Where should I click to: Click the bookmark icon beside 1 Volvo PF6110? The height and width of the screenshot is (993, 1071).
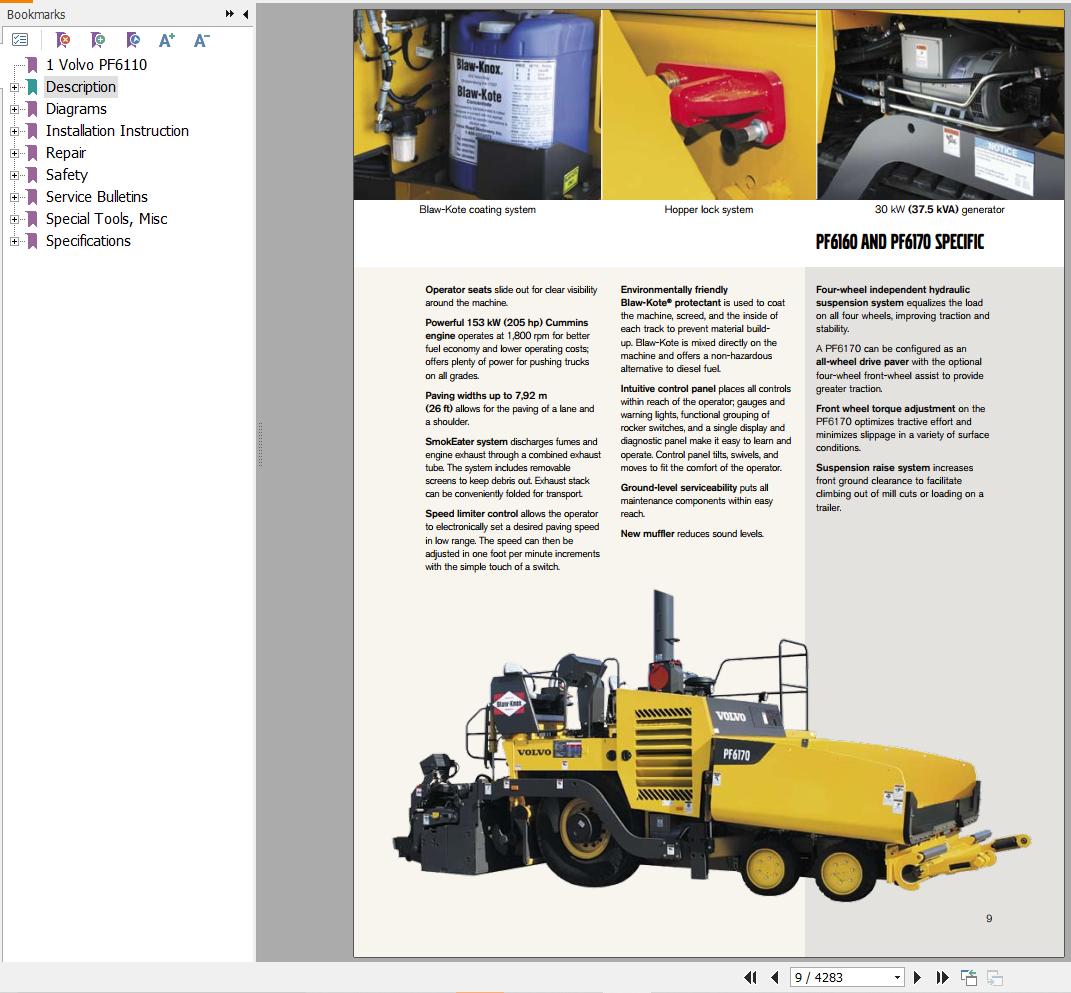[x=32, y=65]
